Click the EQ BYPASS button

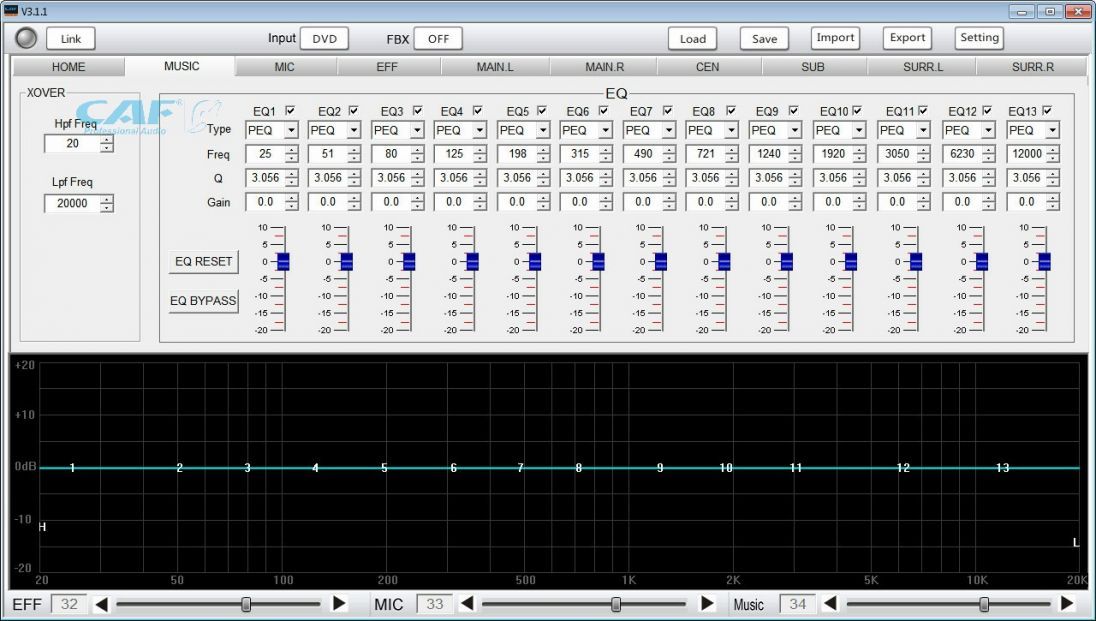point(203,301)
